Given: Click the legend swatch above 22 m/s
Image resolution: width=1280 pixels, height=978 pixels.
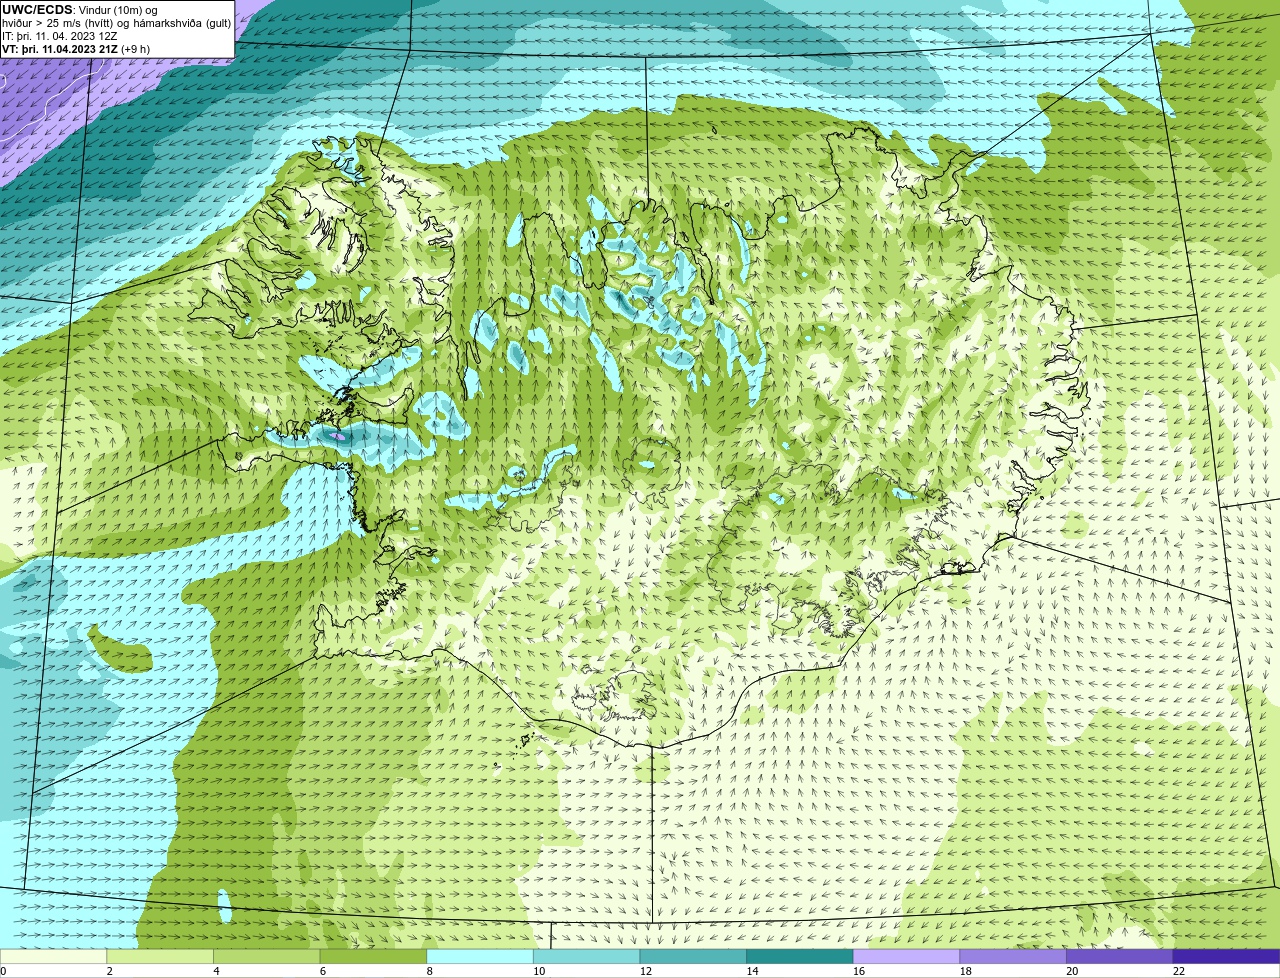Looking at the screenshot, I should (x=1226, y=956).
